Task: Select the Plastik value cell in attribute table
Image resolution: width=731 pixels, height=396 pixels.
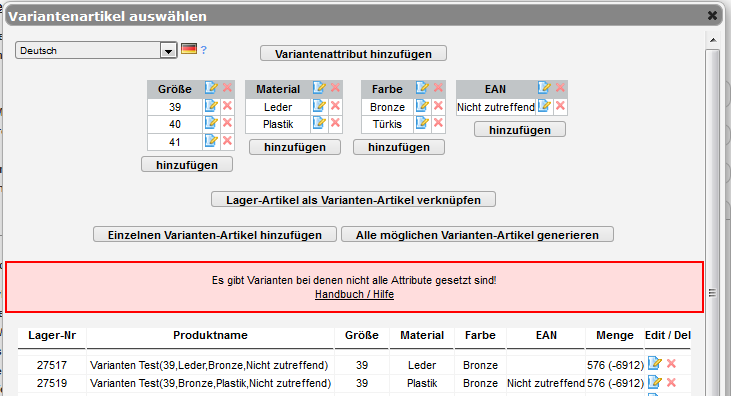Action: 278,124
